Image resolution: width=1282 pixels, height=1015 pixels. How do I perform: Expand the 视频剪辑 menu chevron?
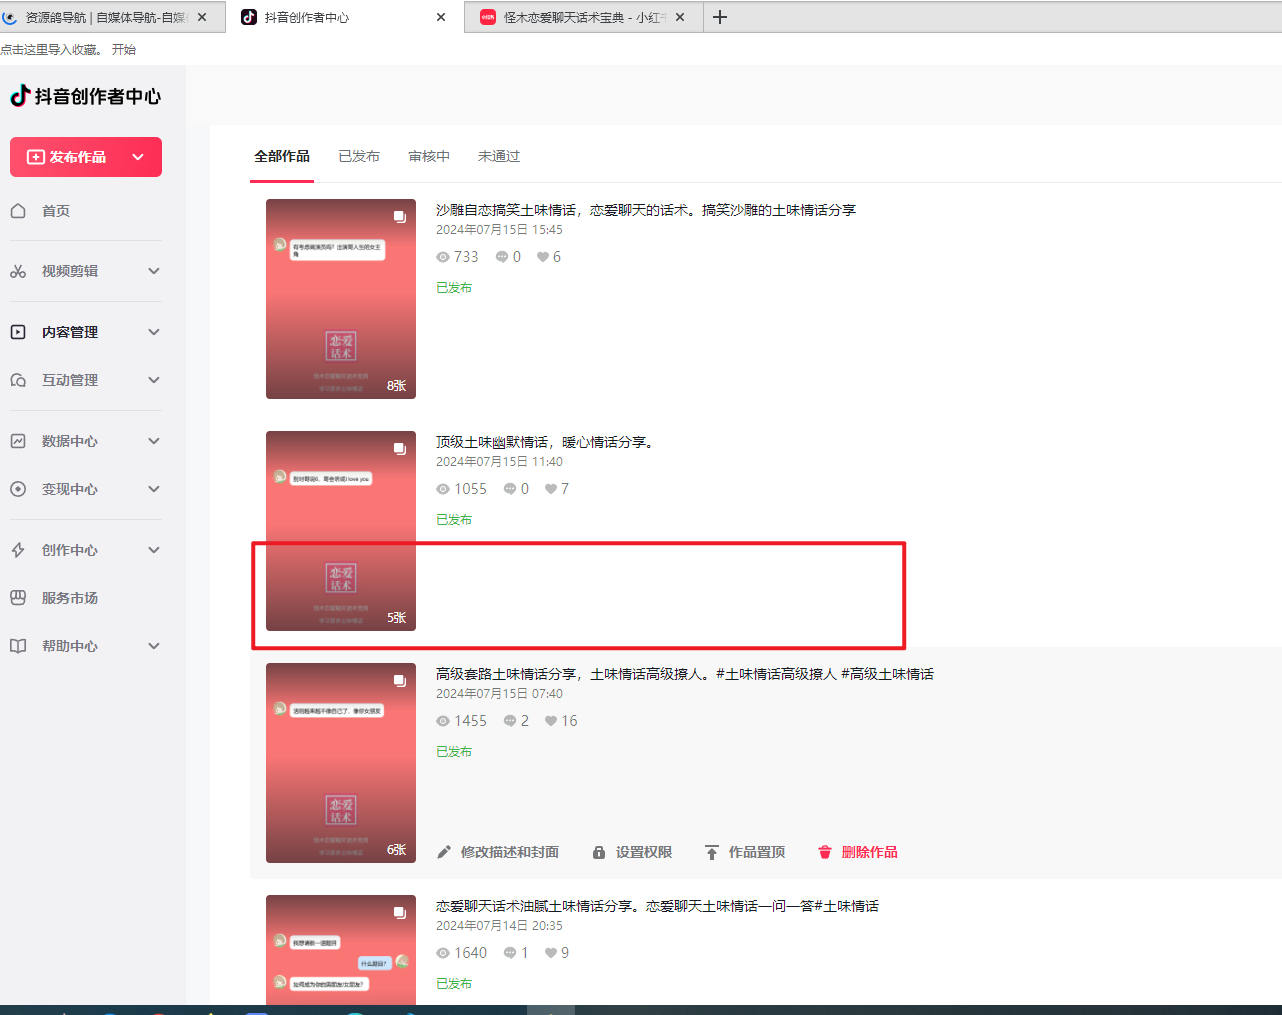(x=154, y=271)
